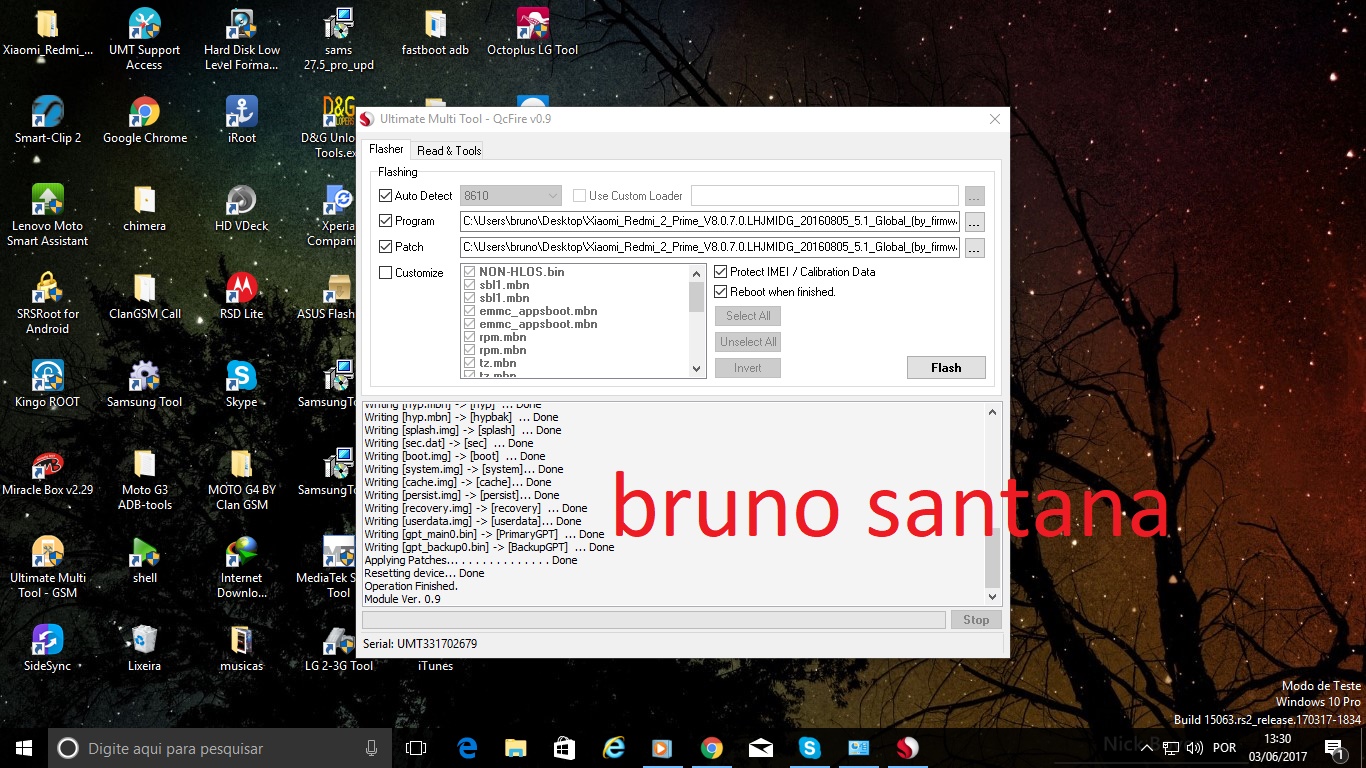This screenshot has height=768, width=1366.
Task: Open the Lixeira recycle bin
Action: 145,648
